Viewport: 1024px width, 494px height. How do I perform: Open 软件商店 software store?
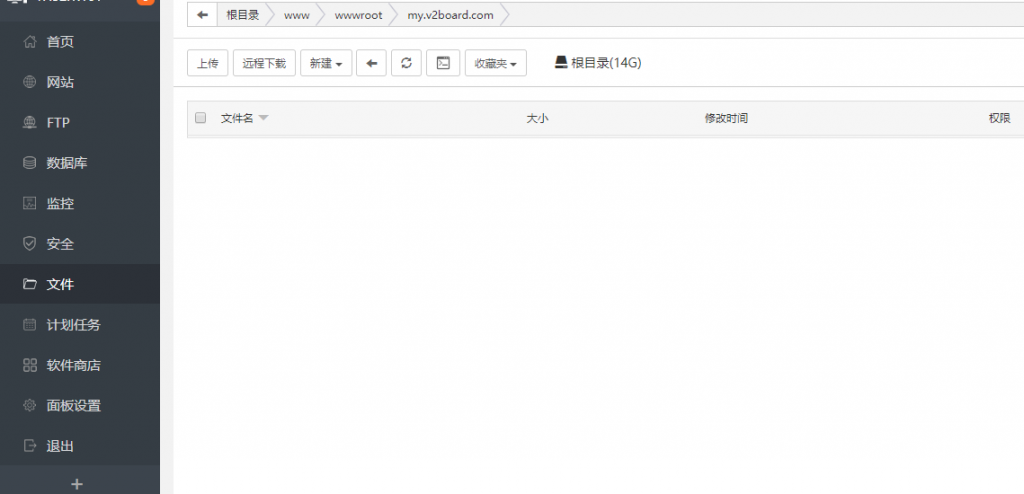click(x=73, y=365)
